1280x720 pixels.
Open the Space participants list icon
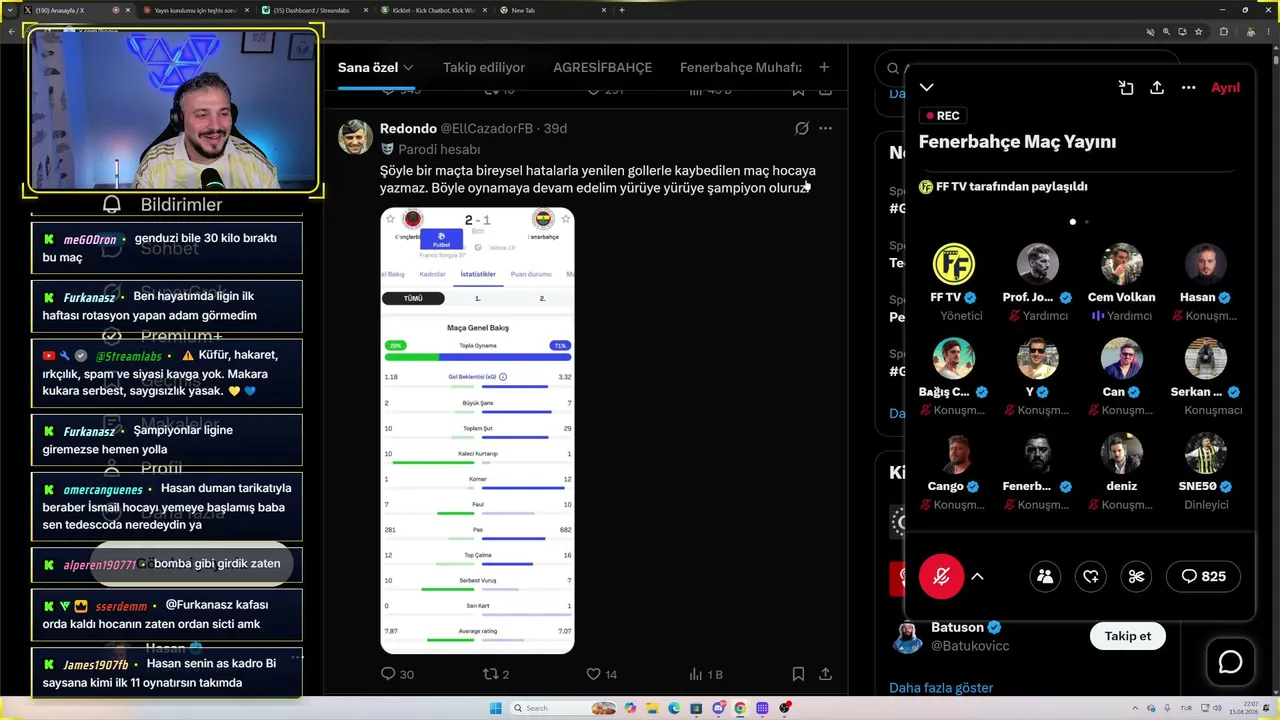tap(1045, 576)
